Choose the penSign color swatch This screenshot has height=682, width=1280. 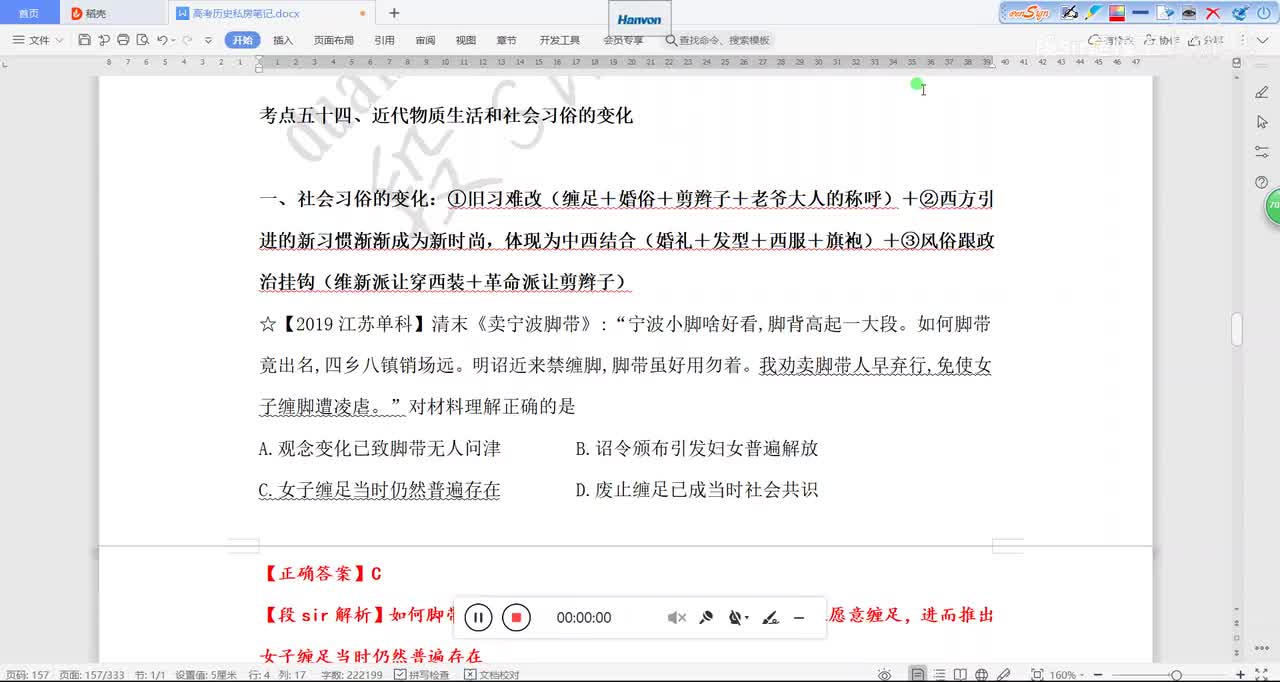pos(1117,13)
